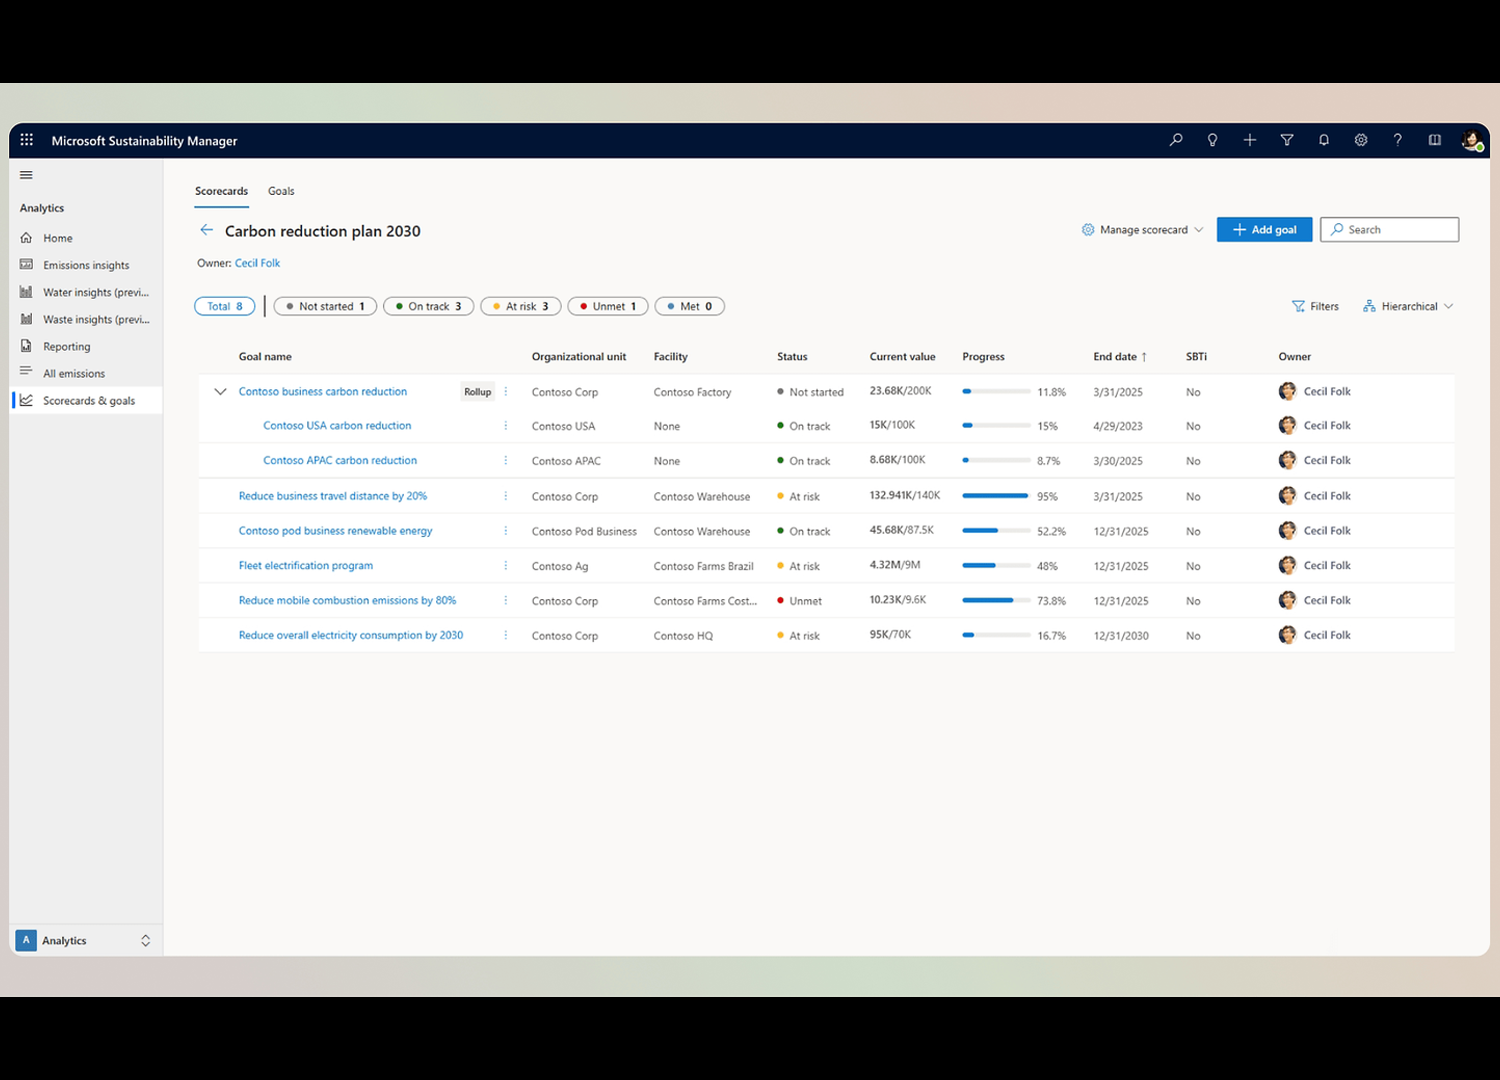Open the Hierarchical view dropdown
The width and height of the screenshot is (1500, 1080).
(1408, 306)
